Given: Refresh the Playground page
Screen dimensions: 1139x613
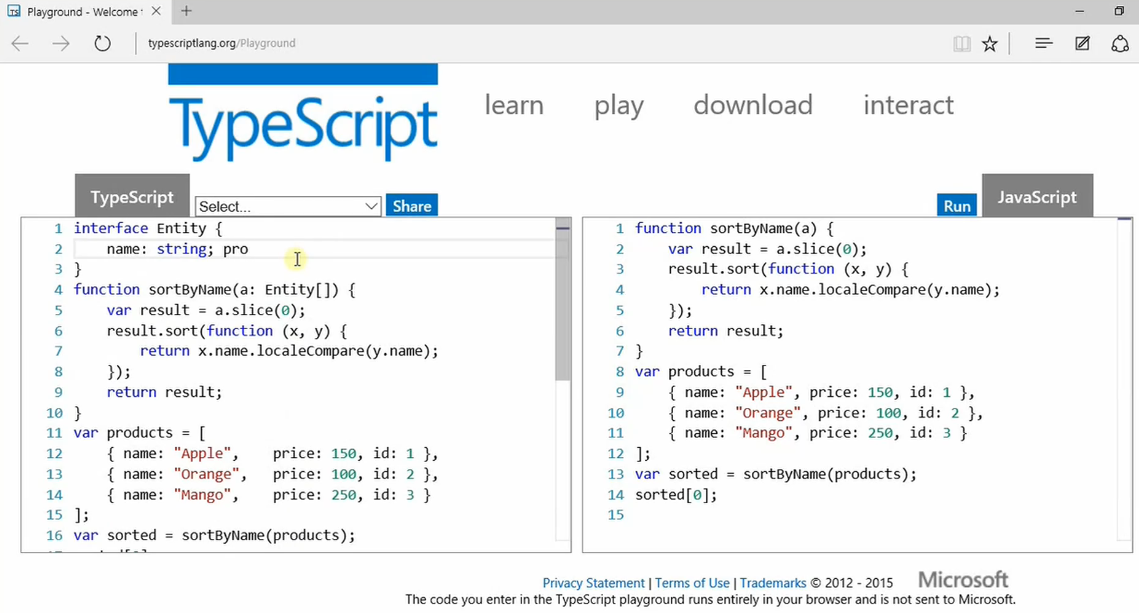Looking at the screenshot, I should [102, 44].
